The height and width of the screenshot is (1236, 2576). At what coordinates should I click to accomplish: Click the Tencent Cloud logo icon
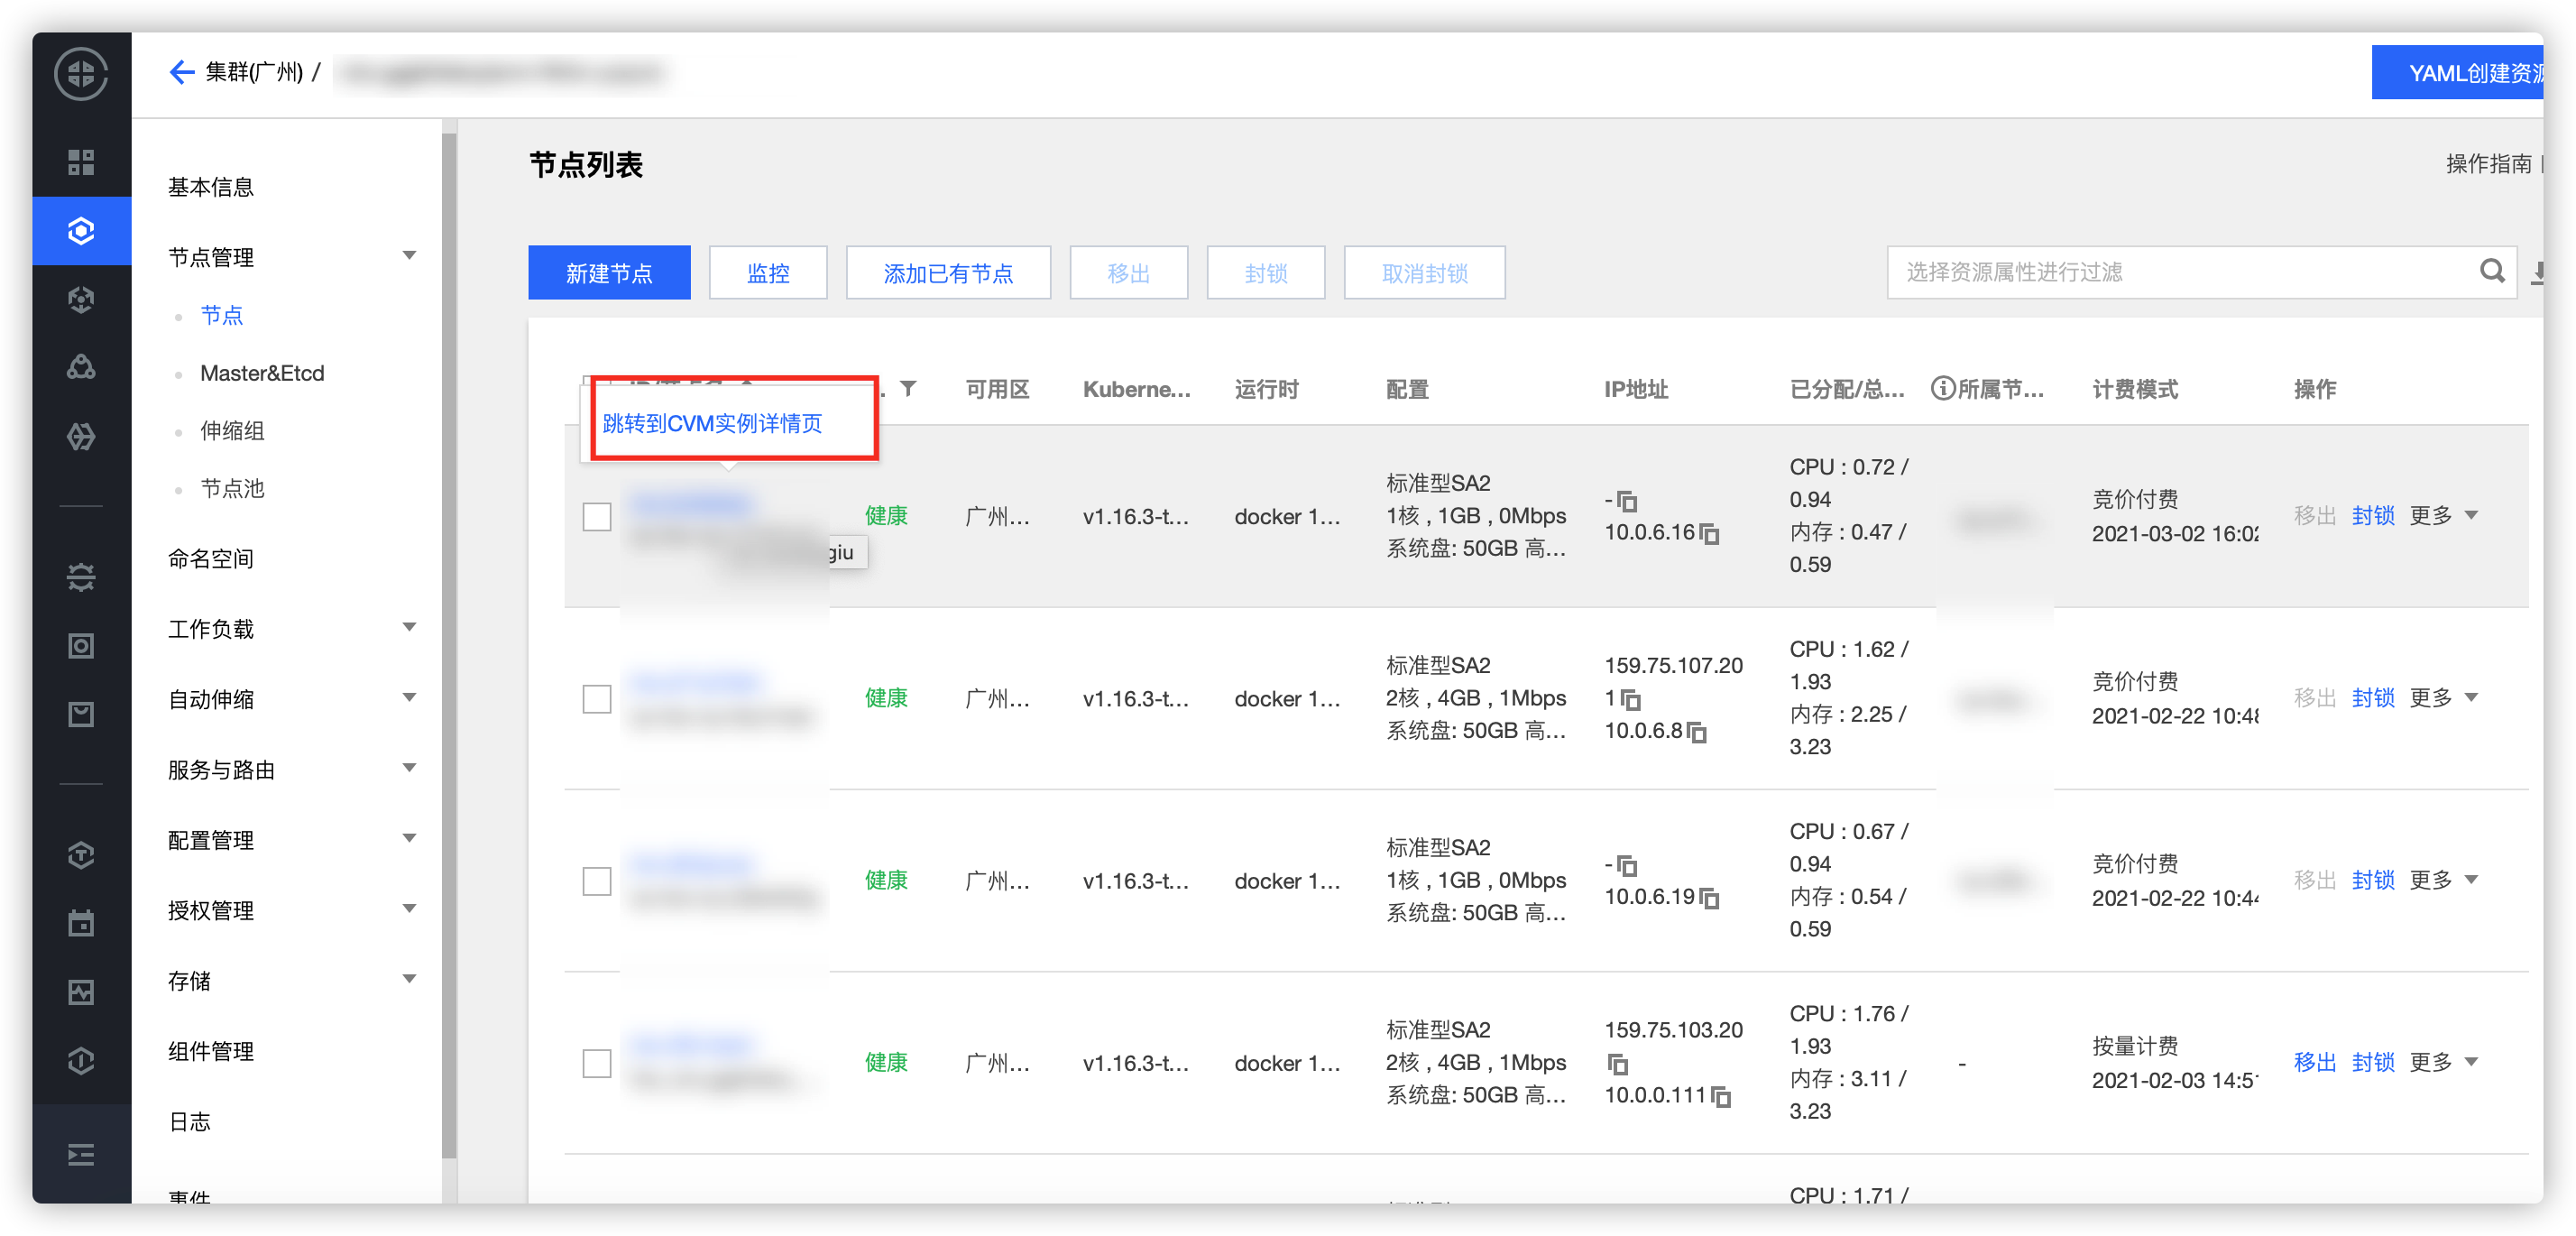(81, 74)
